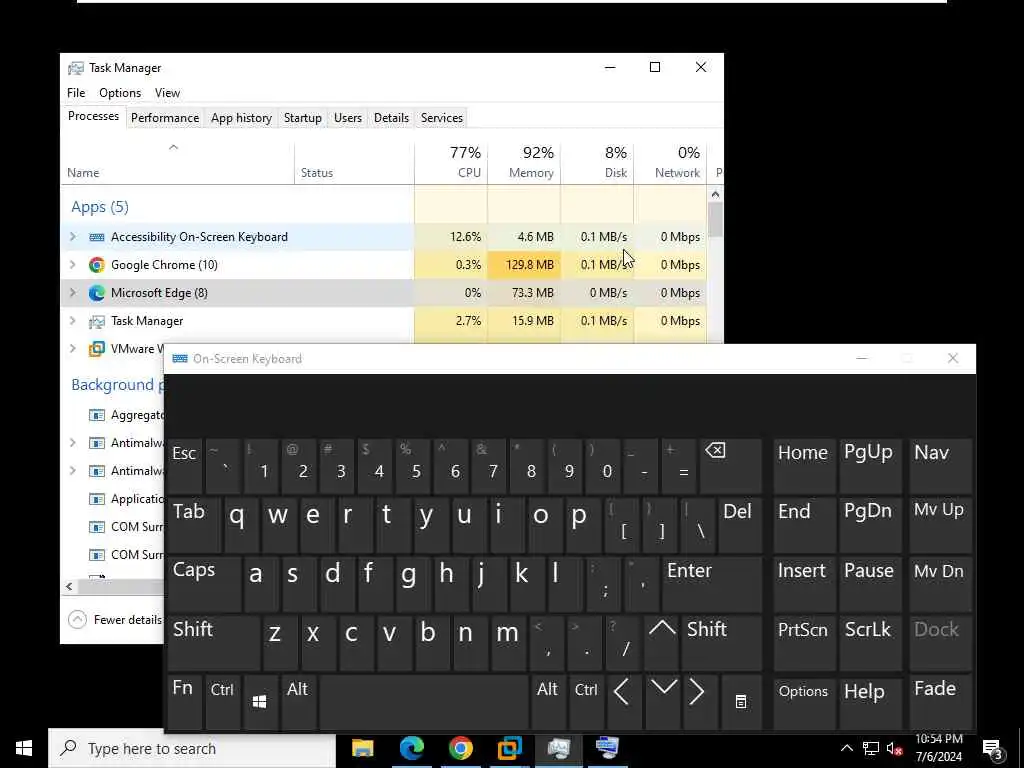Toggle the right Alt key on On-Screen Keyboard
This screenshot has height=768, width=1024.
(x=548, y=701)
